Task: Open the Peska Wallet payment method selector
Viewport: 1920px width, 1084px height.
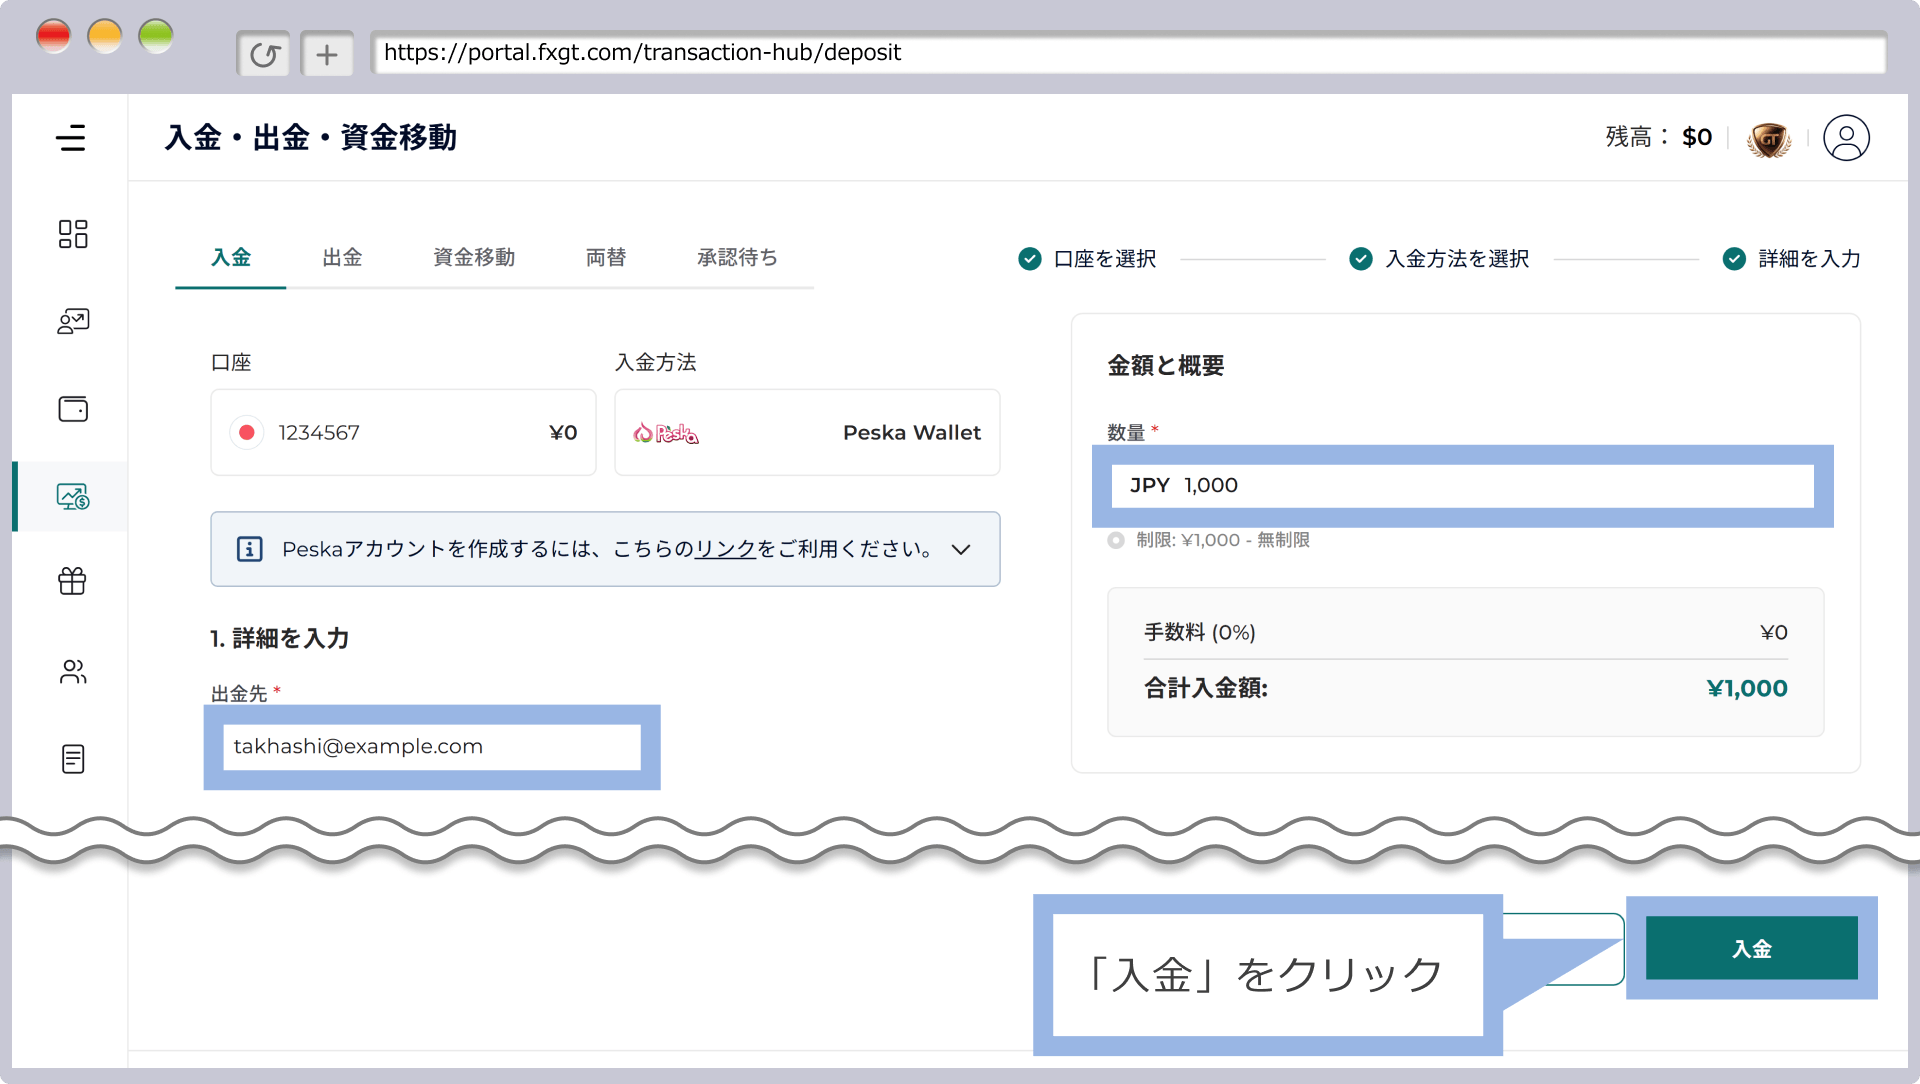Action: [807, 432]
